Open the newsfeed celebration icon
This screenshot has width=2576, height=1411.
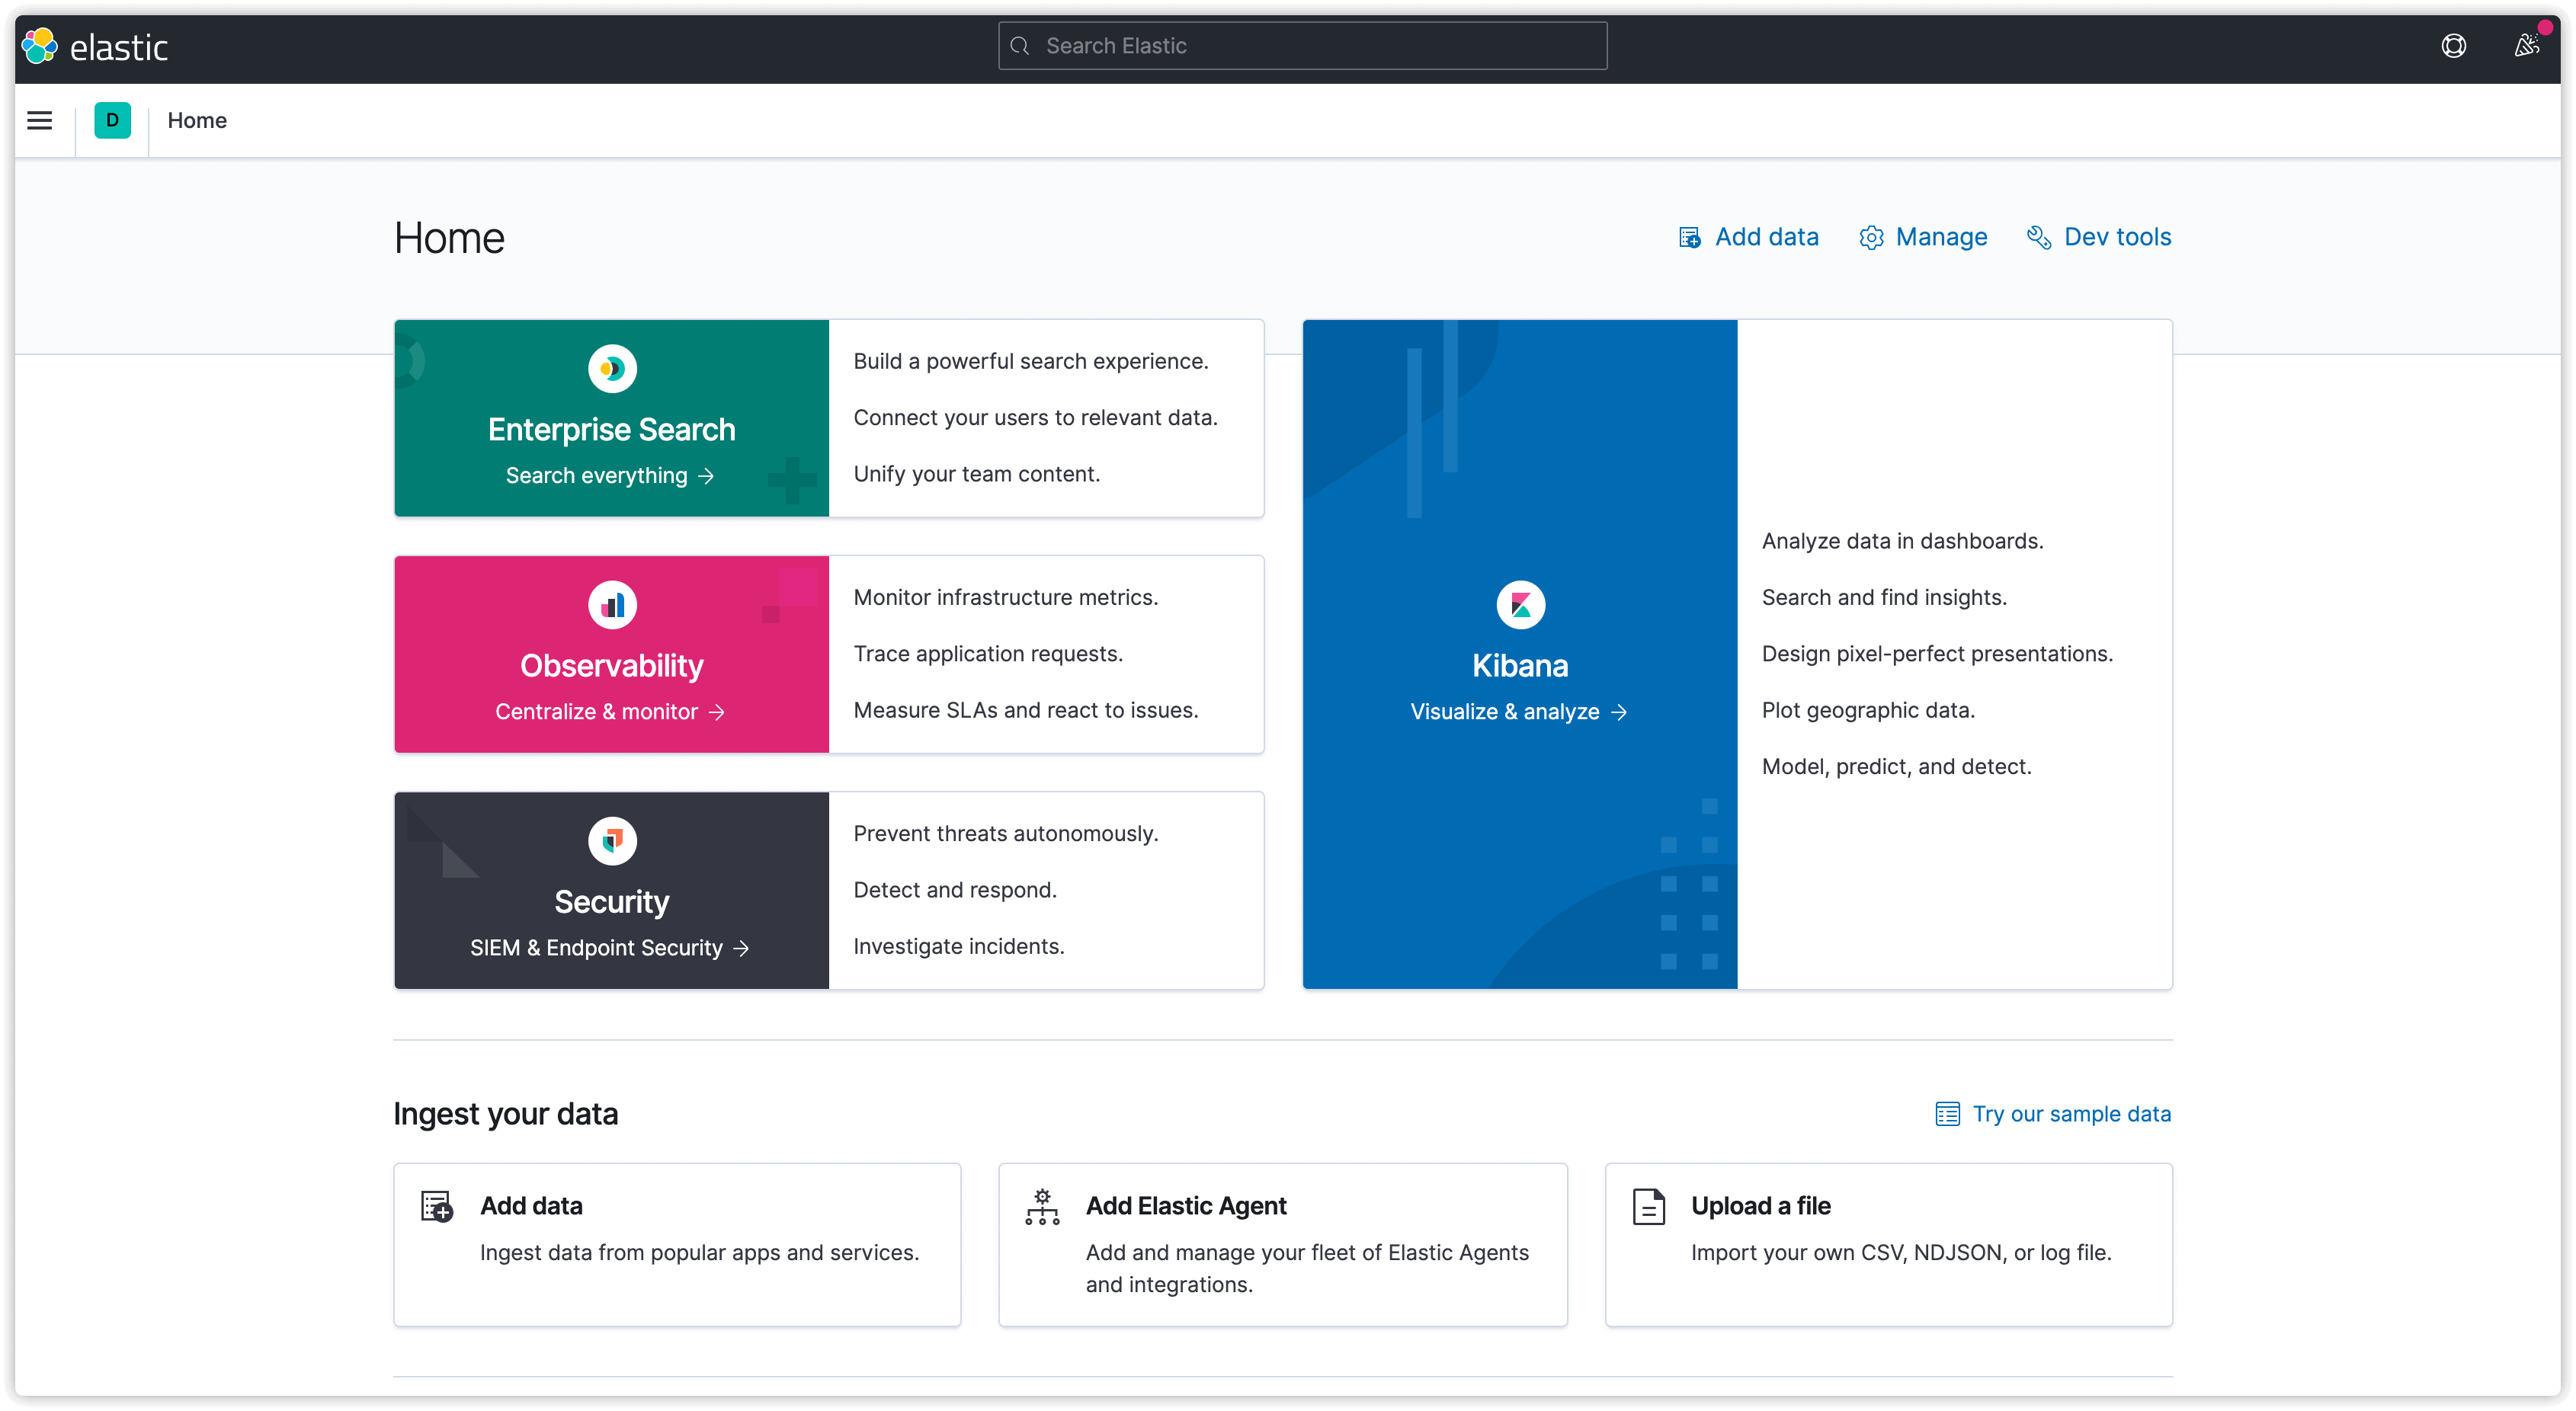pyautogui.click(x=2526, y=46)
